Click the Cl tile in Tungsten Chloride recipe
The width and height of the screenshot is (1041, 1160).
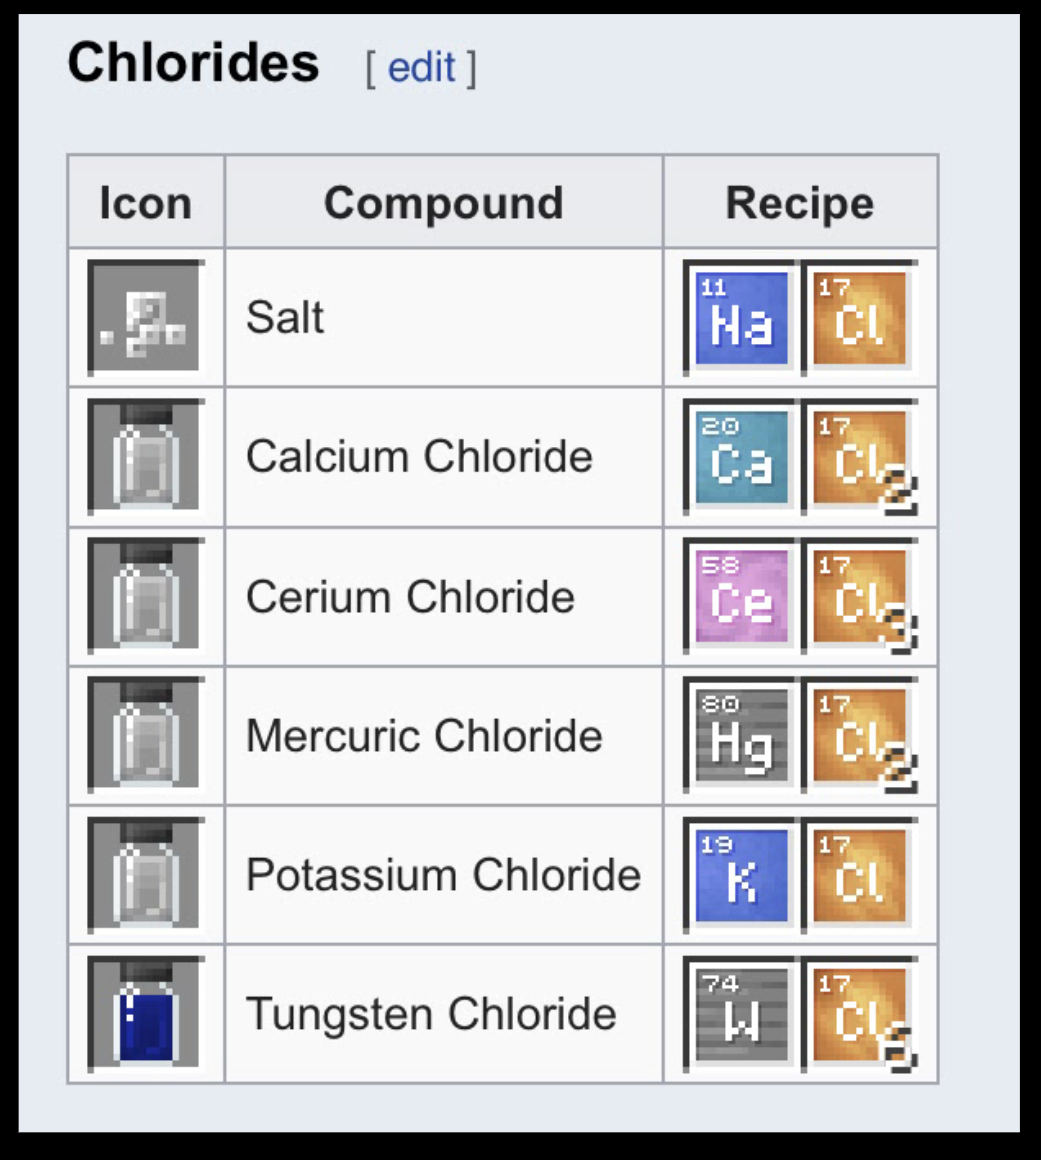click(x=859, y=1014)
